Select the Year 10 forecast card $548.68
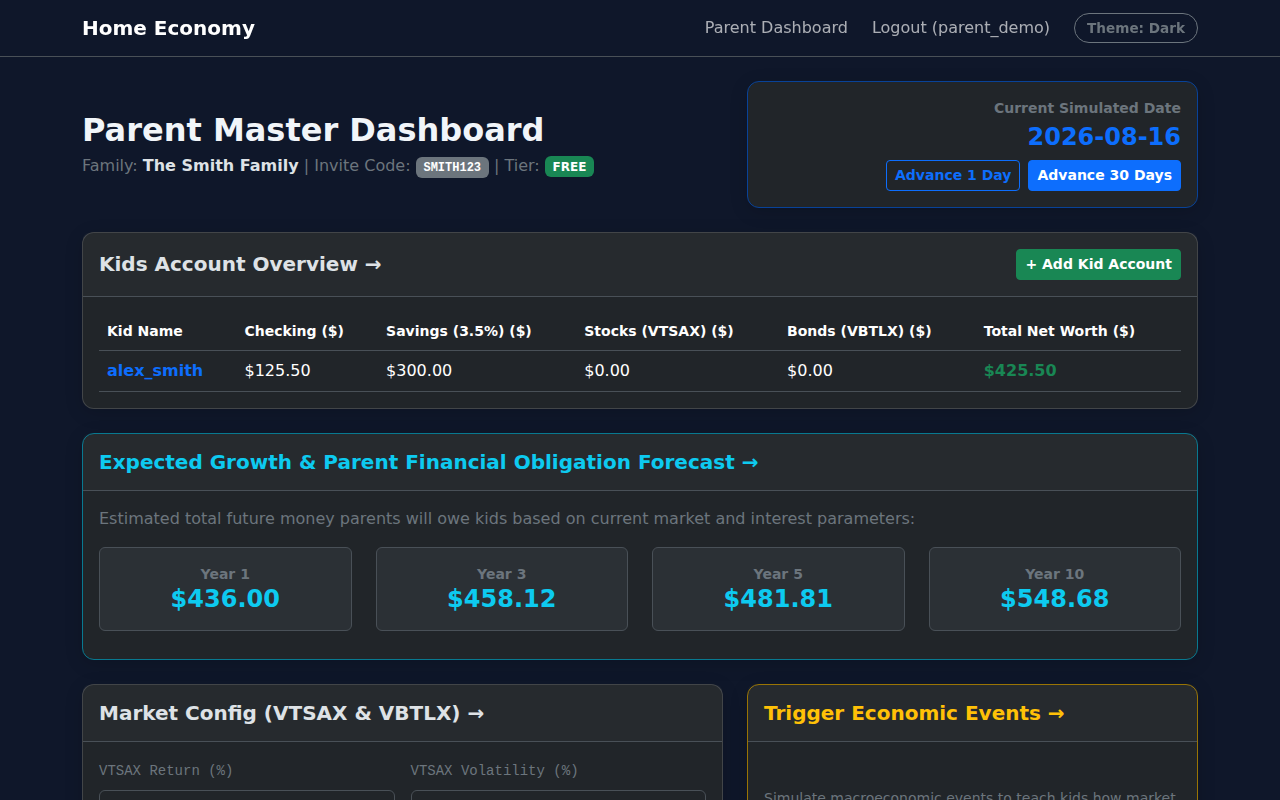This screenshot has width=1280, height=800. (1055, 589)
